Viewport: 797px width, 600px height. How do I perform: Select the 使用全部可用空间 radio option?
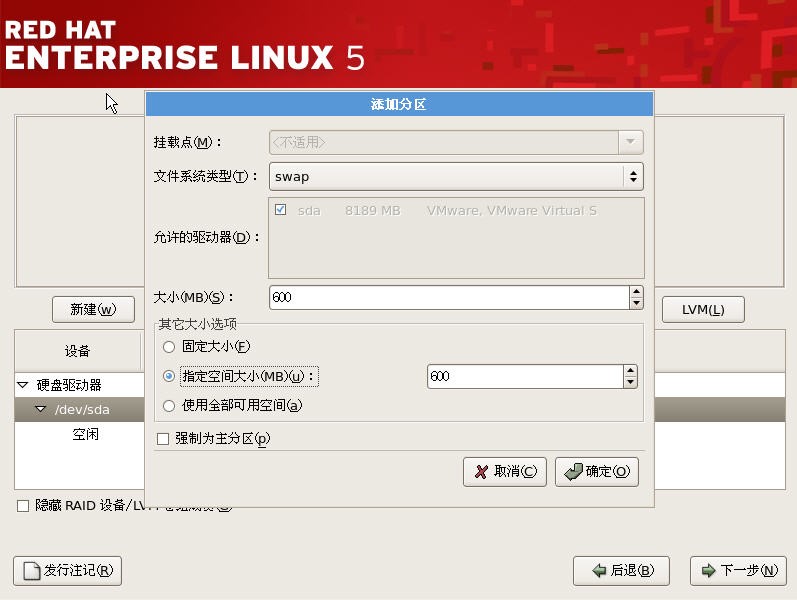(168, 405)
